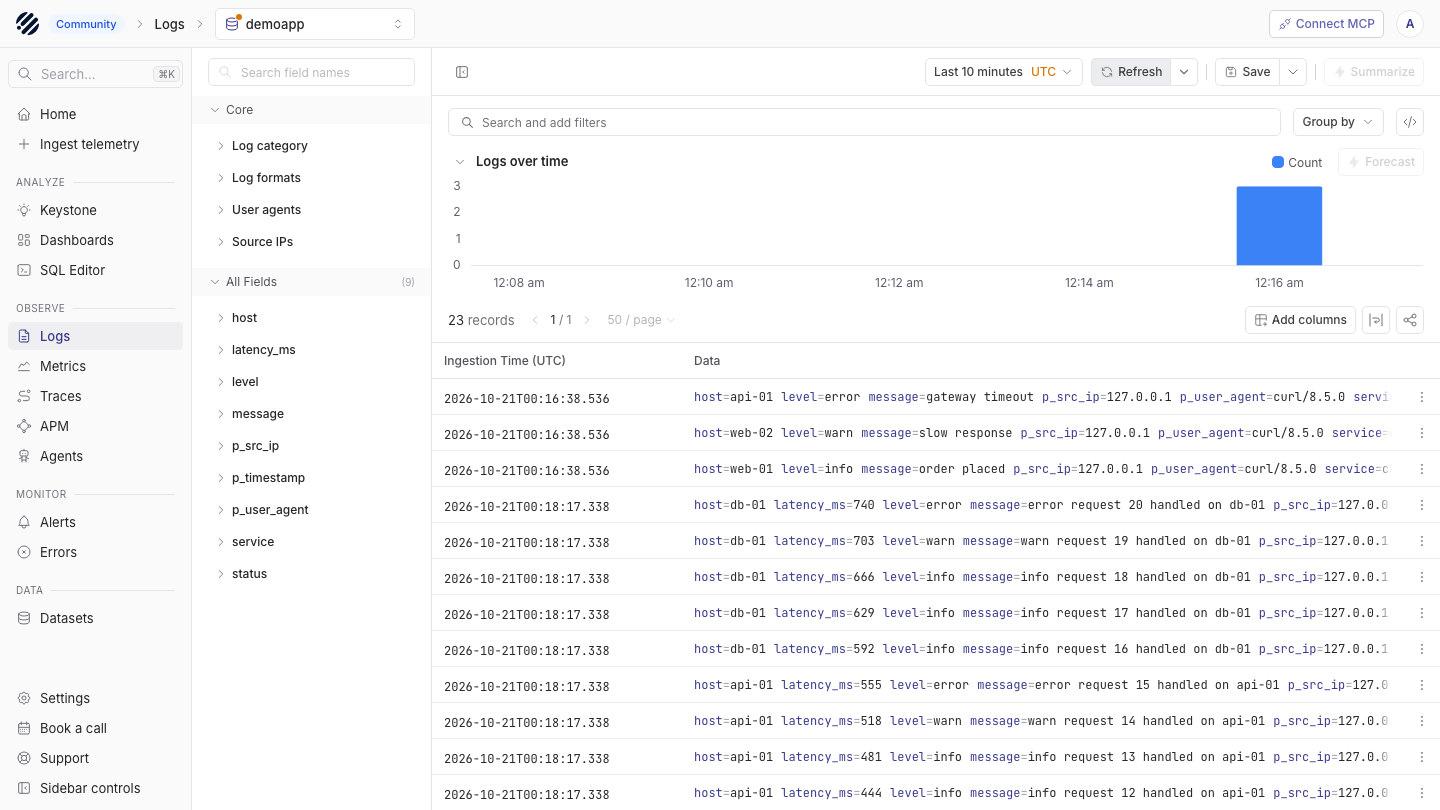
Task: Open Agents section
Action: point(96,456)
